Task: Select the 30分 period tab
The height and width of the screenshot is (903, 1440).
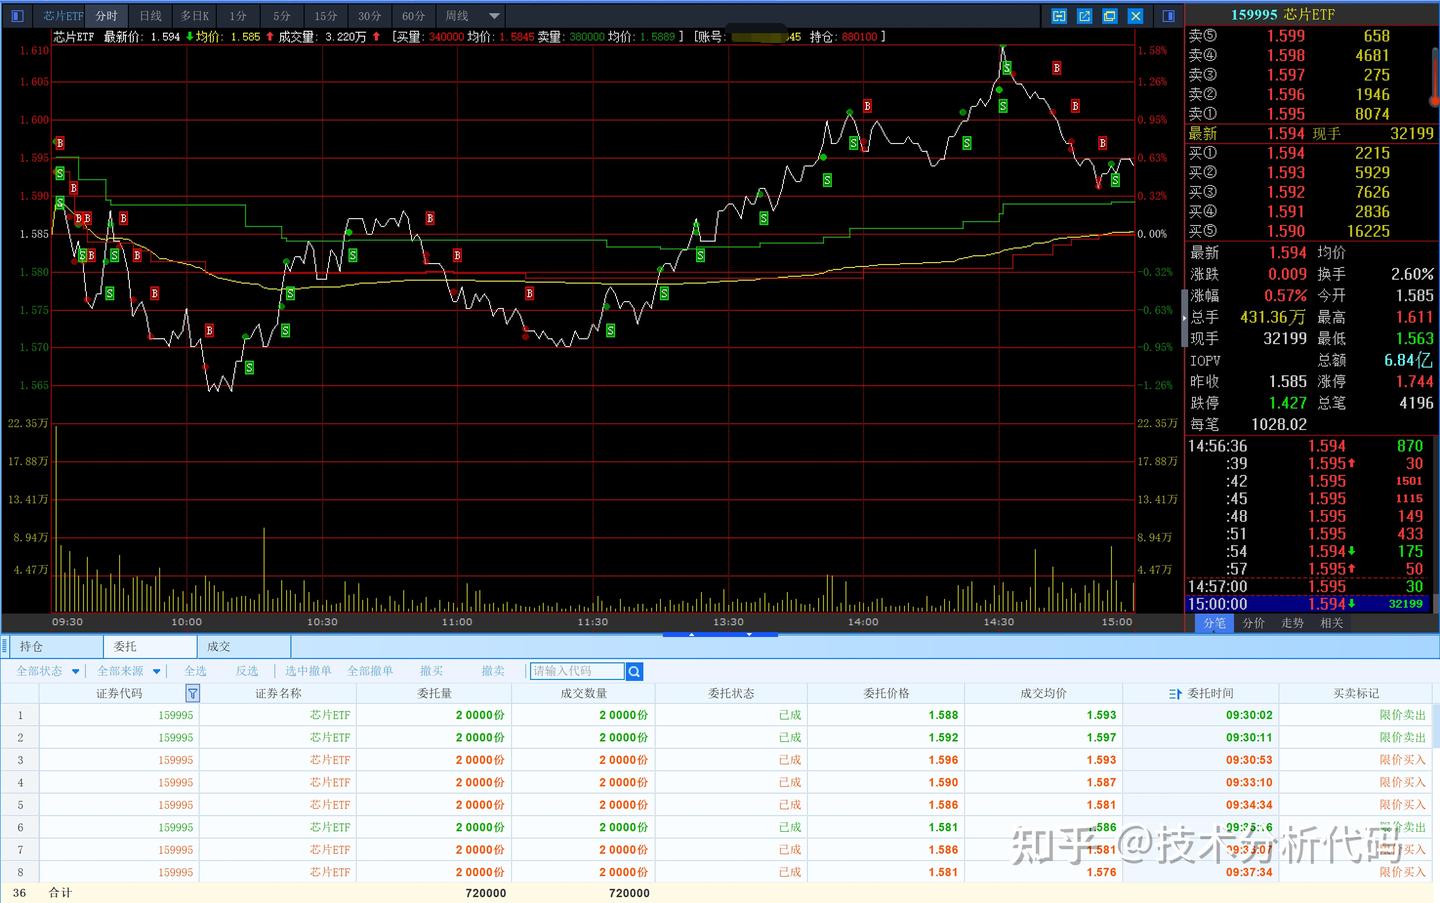Action: pos(370,16)
